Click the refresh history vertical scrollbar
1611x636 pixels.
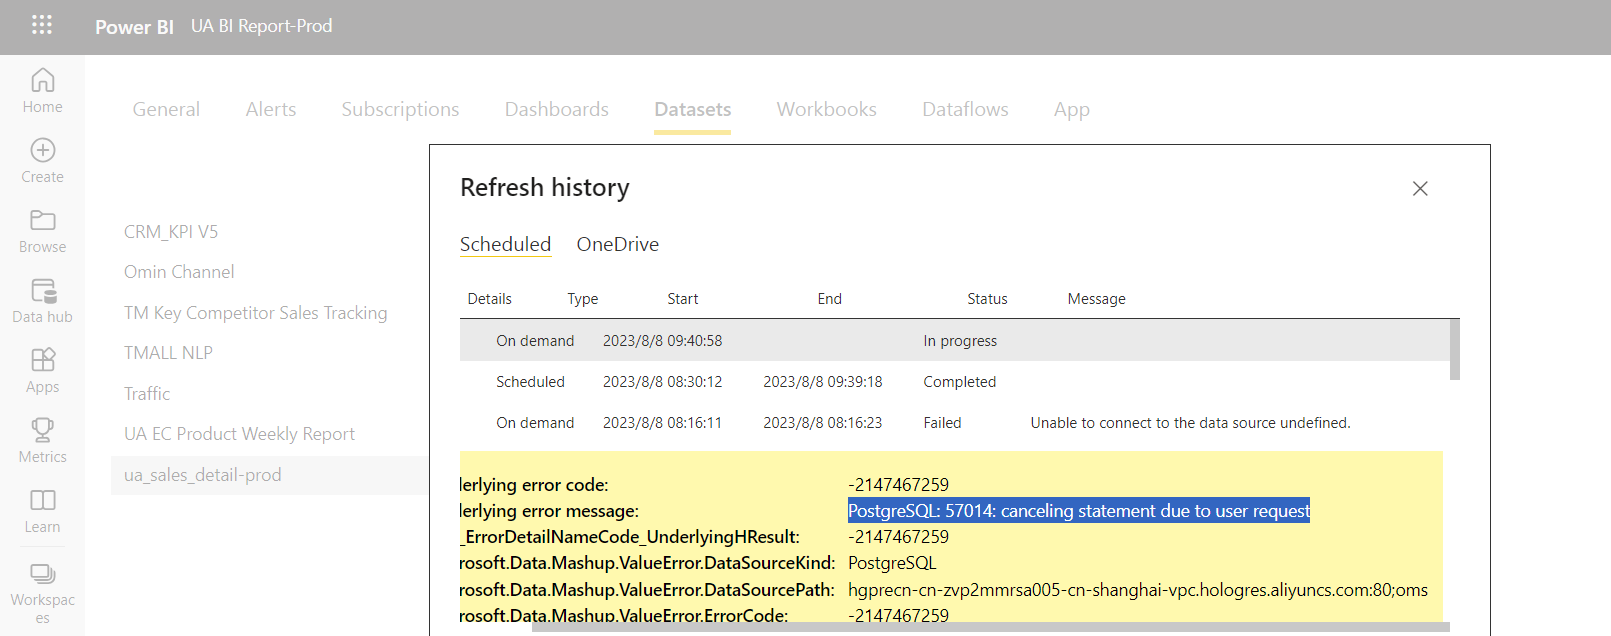click(x=1455, y=349)
